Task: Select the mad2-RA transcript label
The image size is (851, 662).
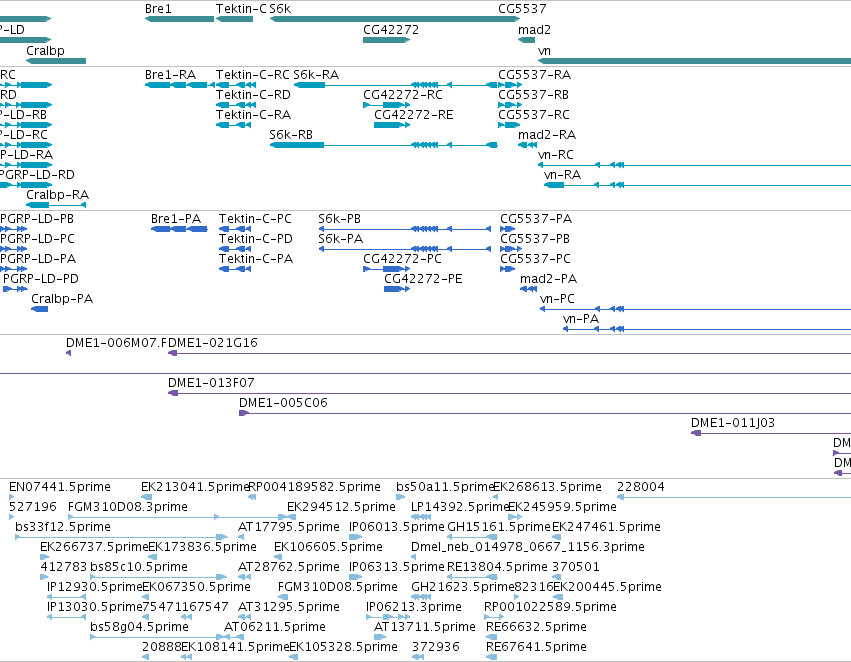Action: 547,135
